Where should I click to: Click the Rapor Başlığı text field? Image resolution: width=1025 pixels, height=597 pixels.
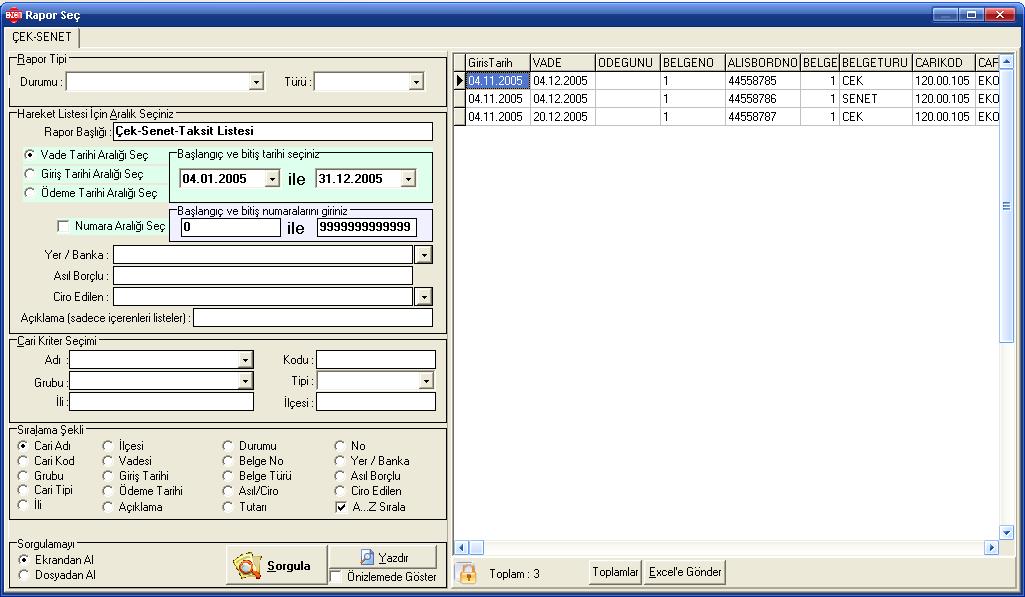[273, 131]
